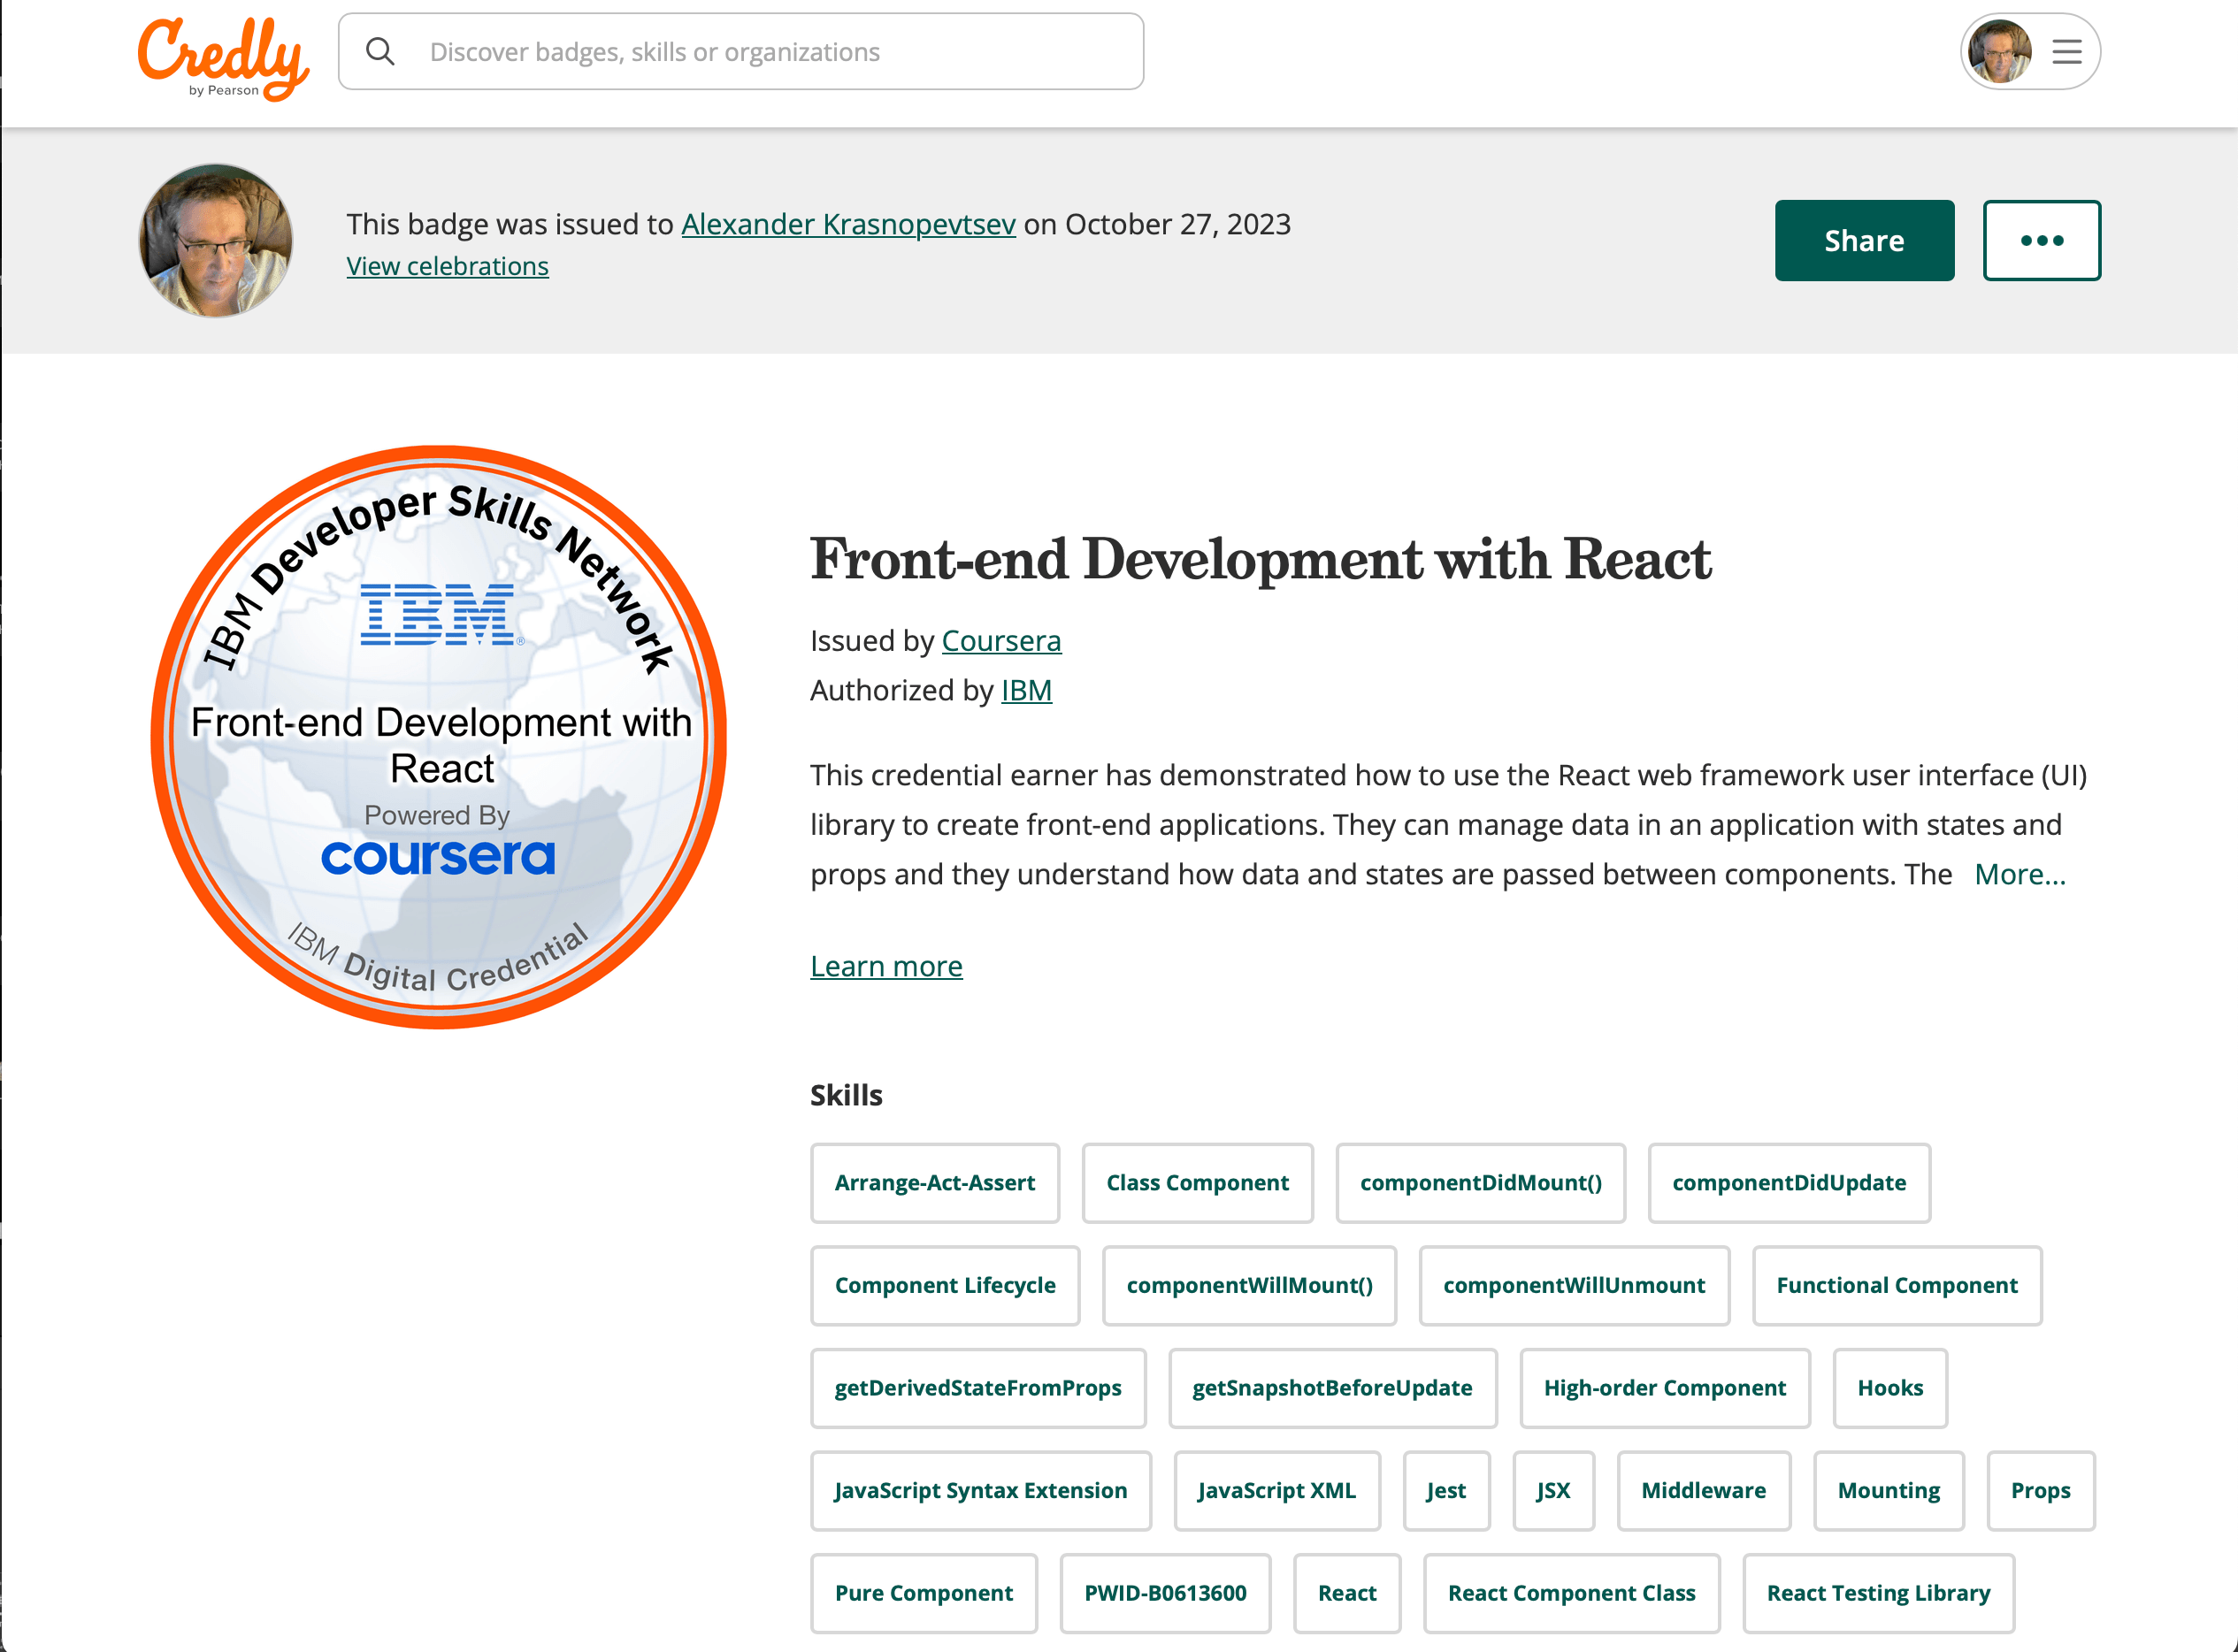Image resolution: width=2238 pixels, height=1652 pixels.
Task: Open the React Testing Library skill tag
Action: coord(1878,1593)
